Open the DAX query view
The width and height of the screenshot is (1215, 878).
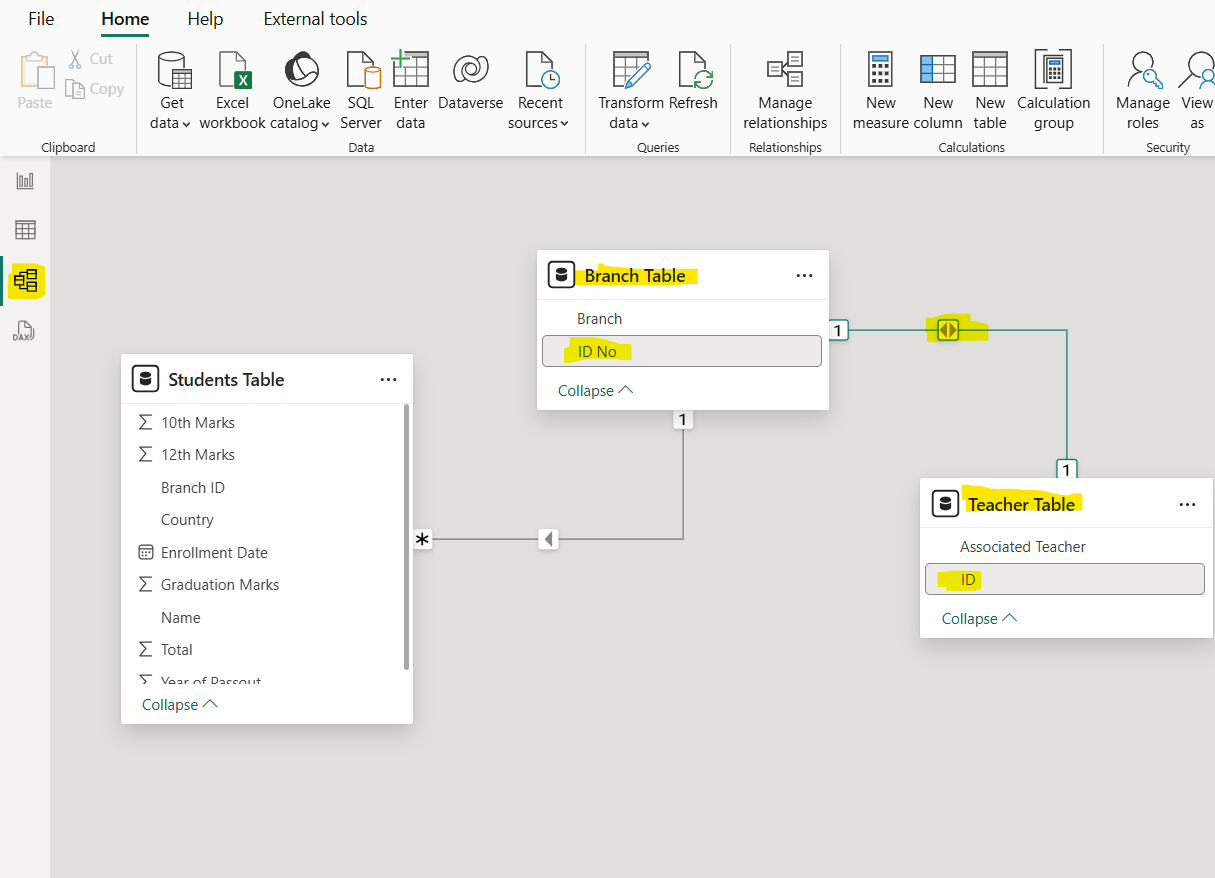tap(24, 330)
